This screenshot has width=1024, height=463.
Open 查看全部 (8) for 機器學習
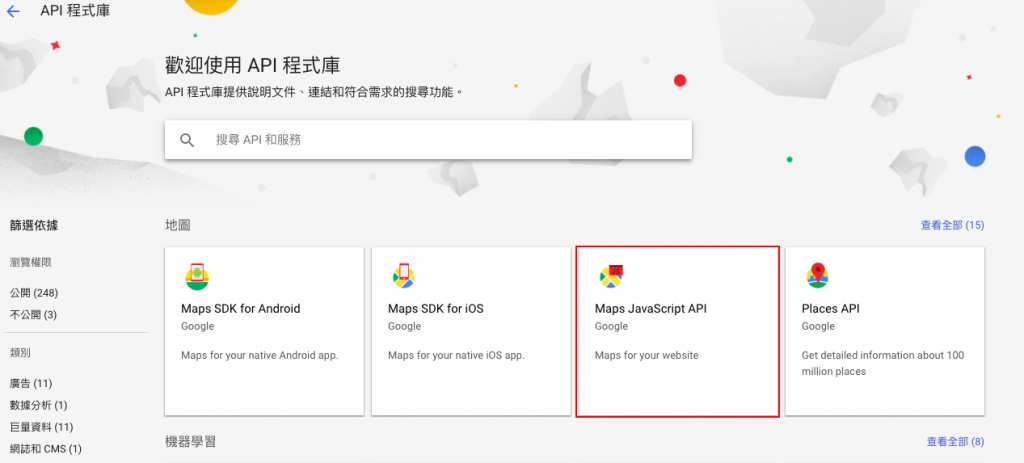(x=955, y=442)
